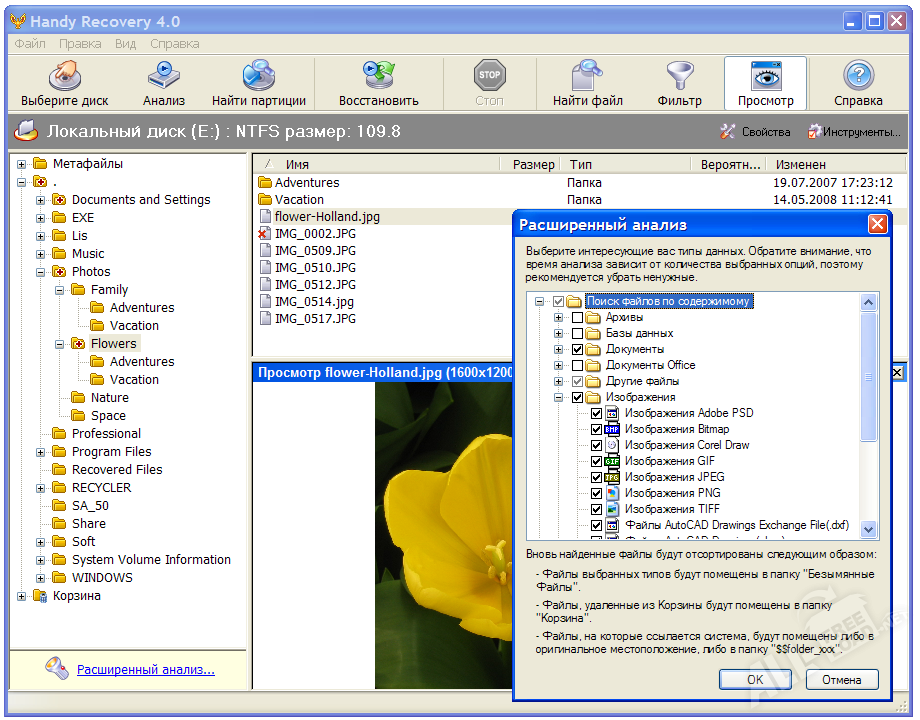Check the 'Архивы' checkbox
Image resolution: width=920 pixels, height=720 pixels.
[x=578, y=318]
